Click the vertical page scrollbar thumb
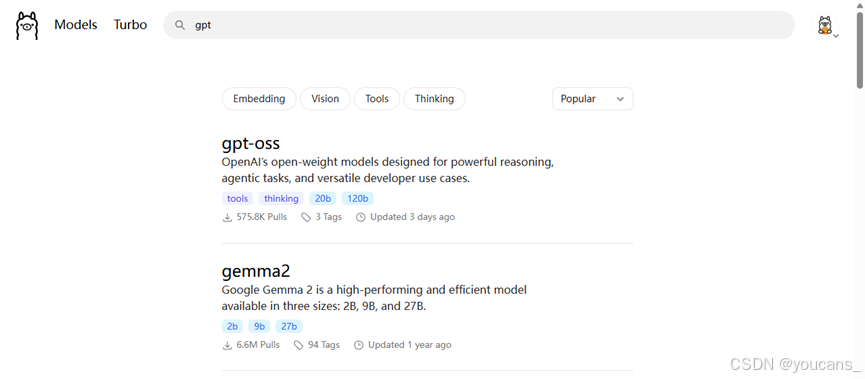Screen dimensions: 865x379 point(860,50)
